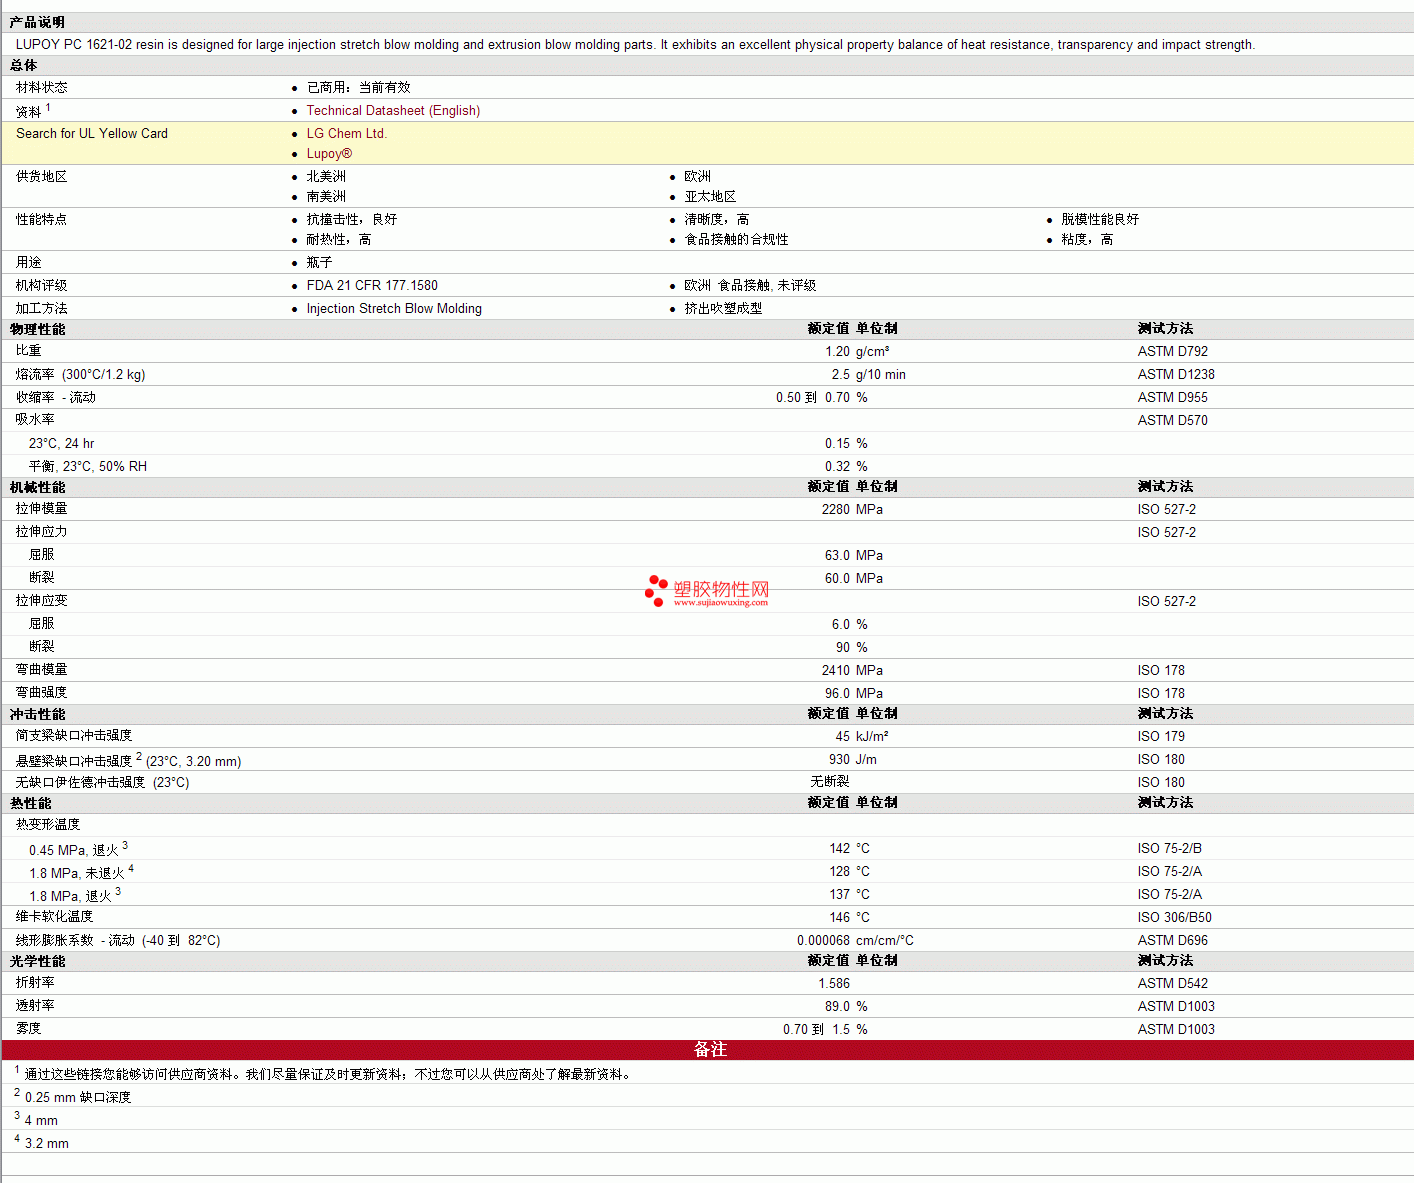Select the 'ASTM D542' test method

(x=1172, y=984)
